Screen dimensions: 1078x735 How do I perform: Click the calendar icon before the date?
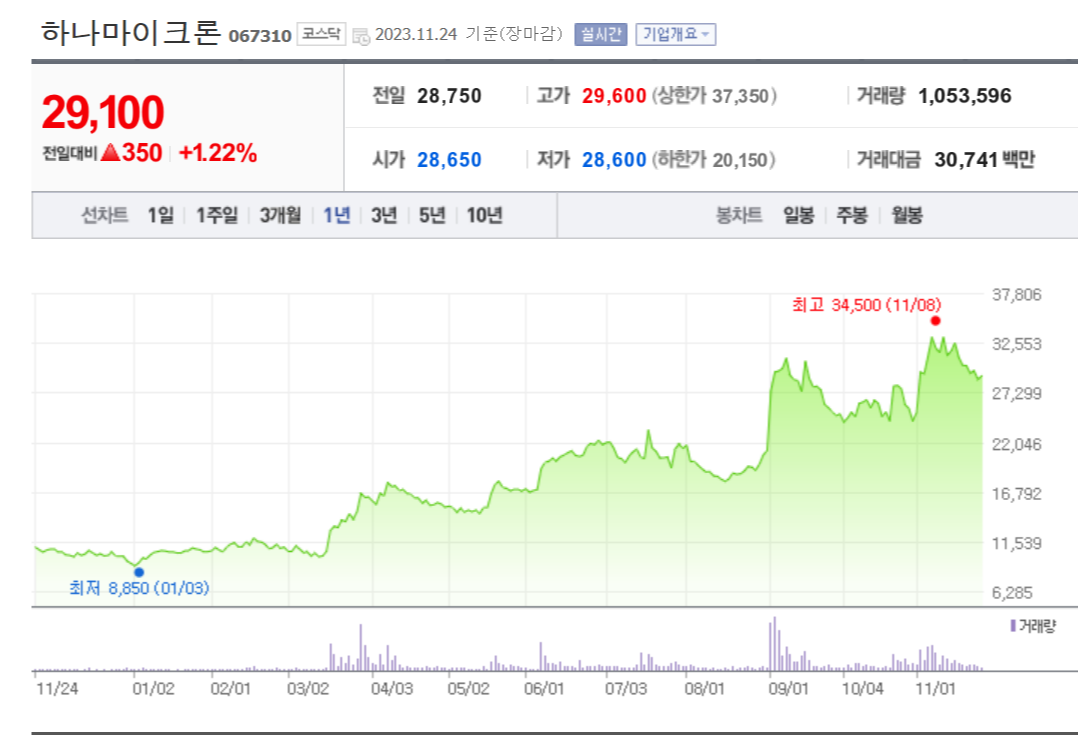coord(361,36)
